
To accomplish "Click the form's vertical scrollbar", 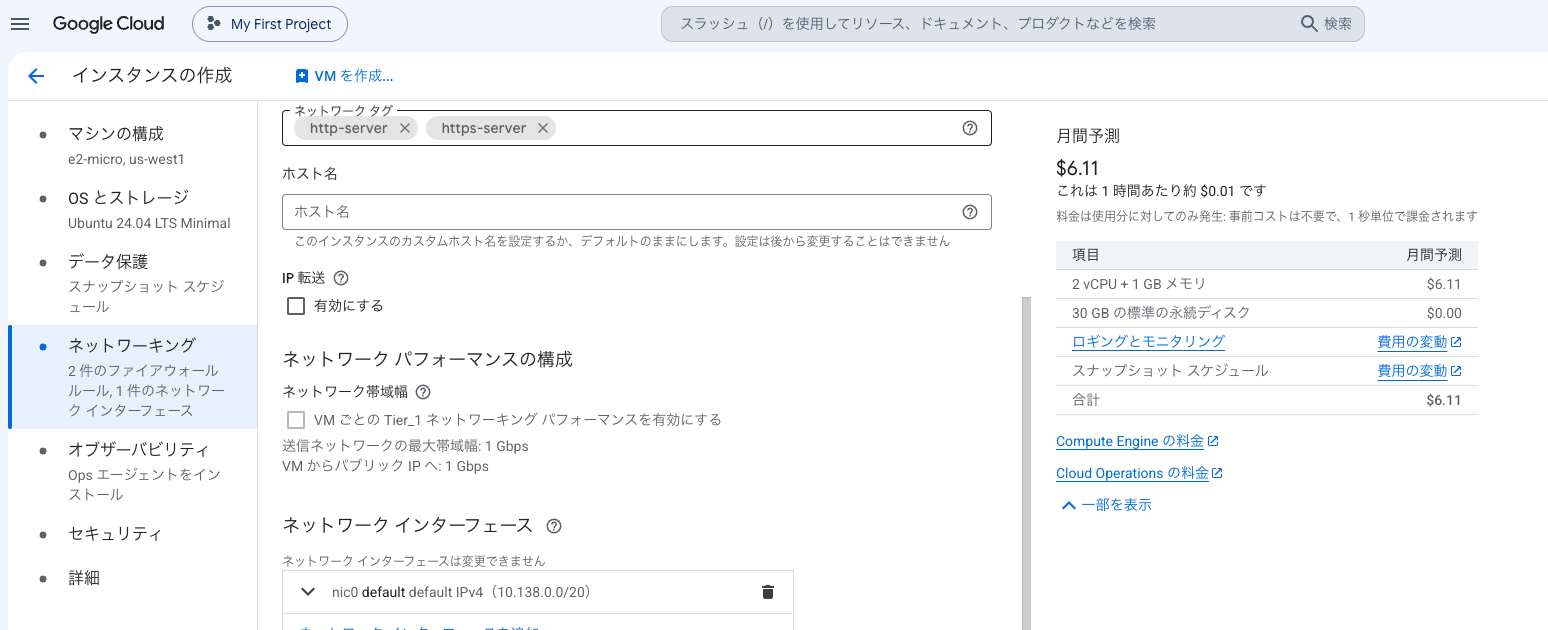I will pyautogui.click(x=1024, y=462).
